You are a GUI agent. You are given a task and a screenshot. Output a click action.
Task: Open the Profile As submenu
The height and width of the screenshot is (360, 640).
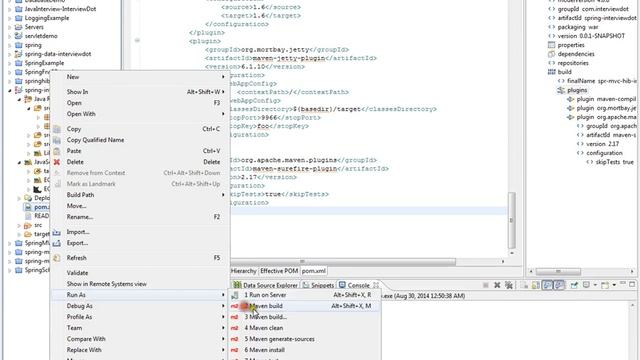(139, 317)
